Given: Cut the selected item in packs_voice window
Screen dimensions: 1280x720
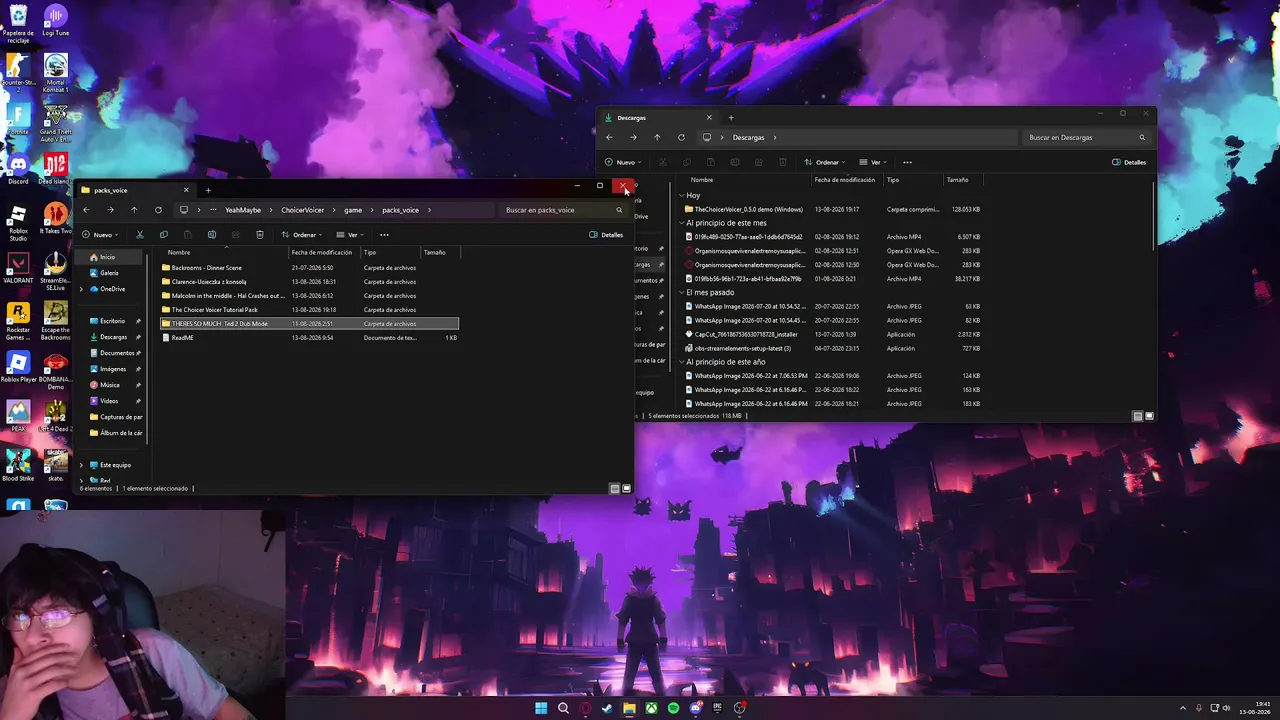Looking at the screenshot, I should click(x=140, y=235).
